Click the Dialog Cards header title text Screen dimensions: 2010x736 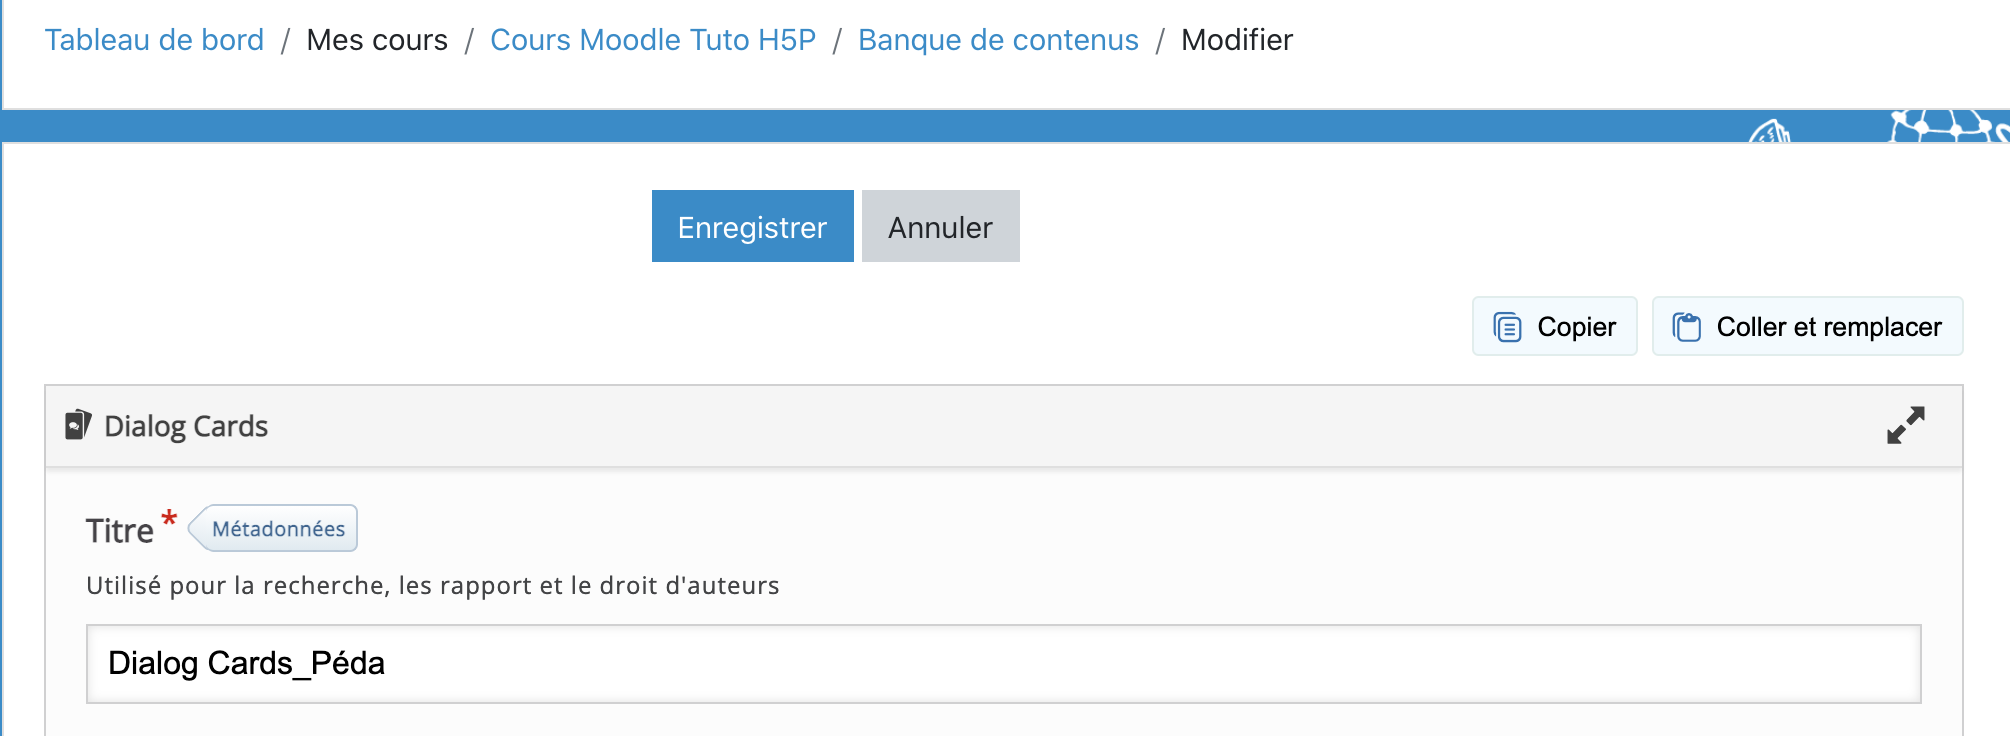[x=186, y=426]
